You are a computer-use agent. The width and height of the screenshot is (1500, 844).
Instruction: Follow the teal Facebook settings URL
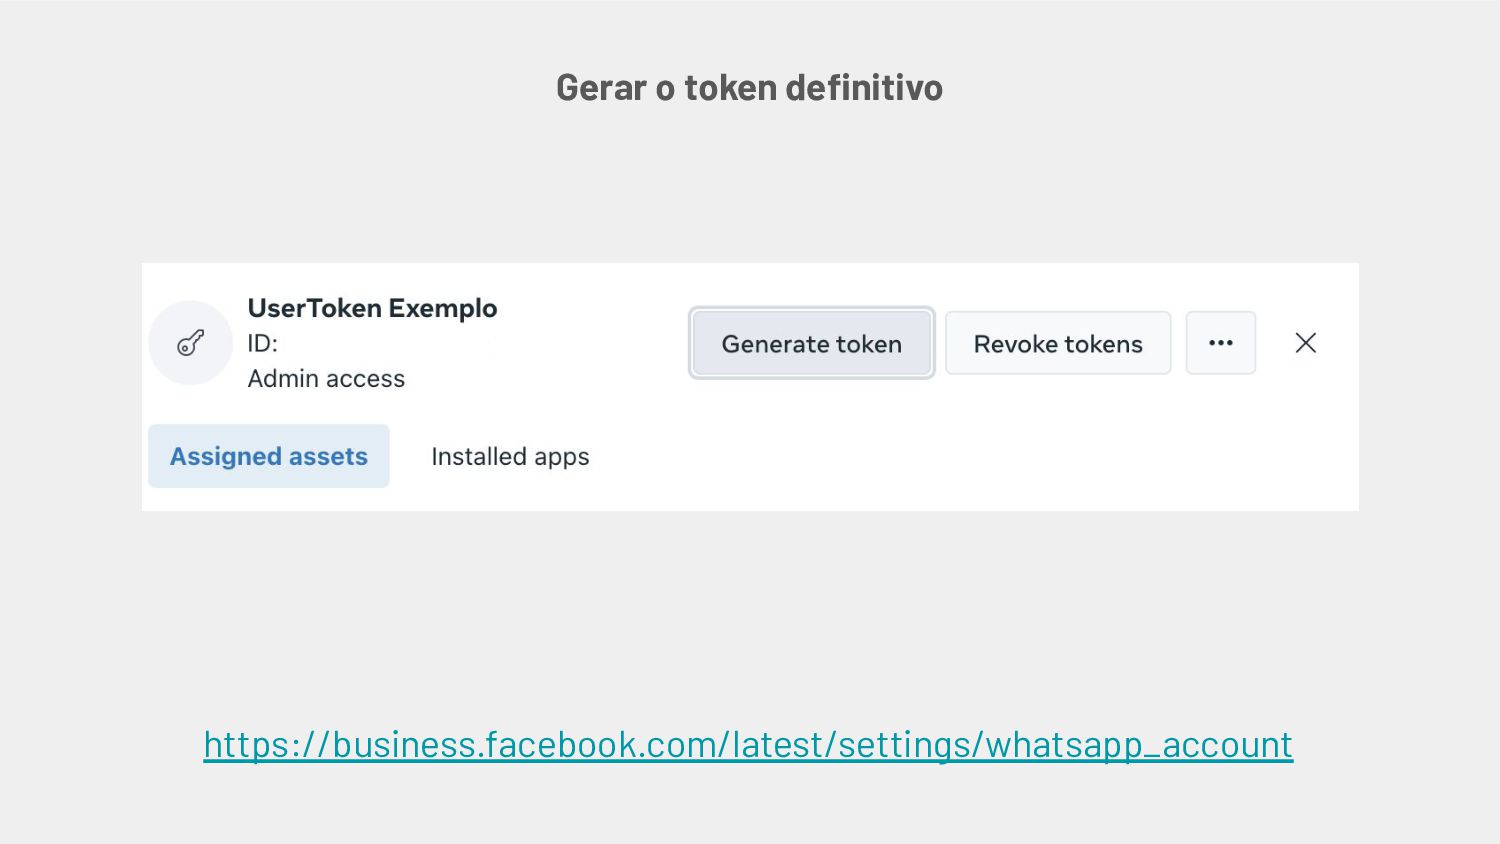point(748,745)
